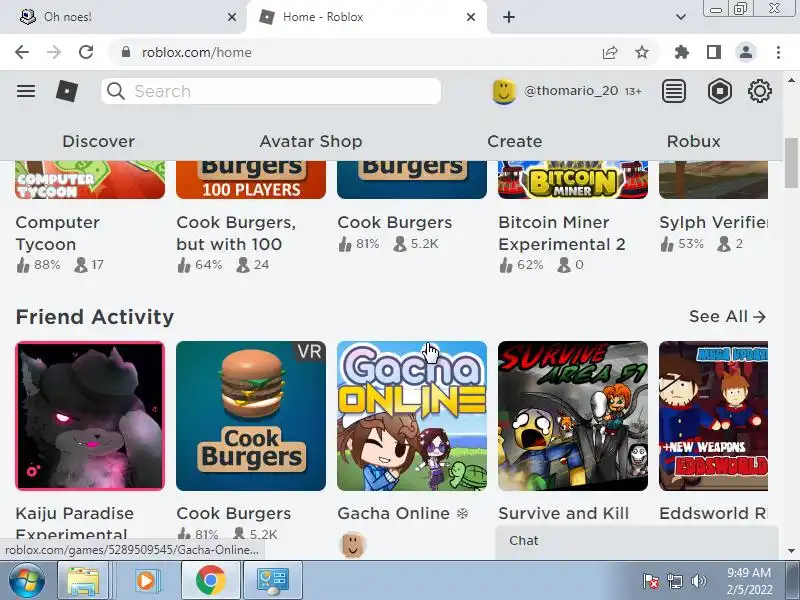Image resolution: width=800 pixels, height=600 pixels.
Task: Open Bitcoin Miner Experimental 2 title
Action: (x=562, y=233)
